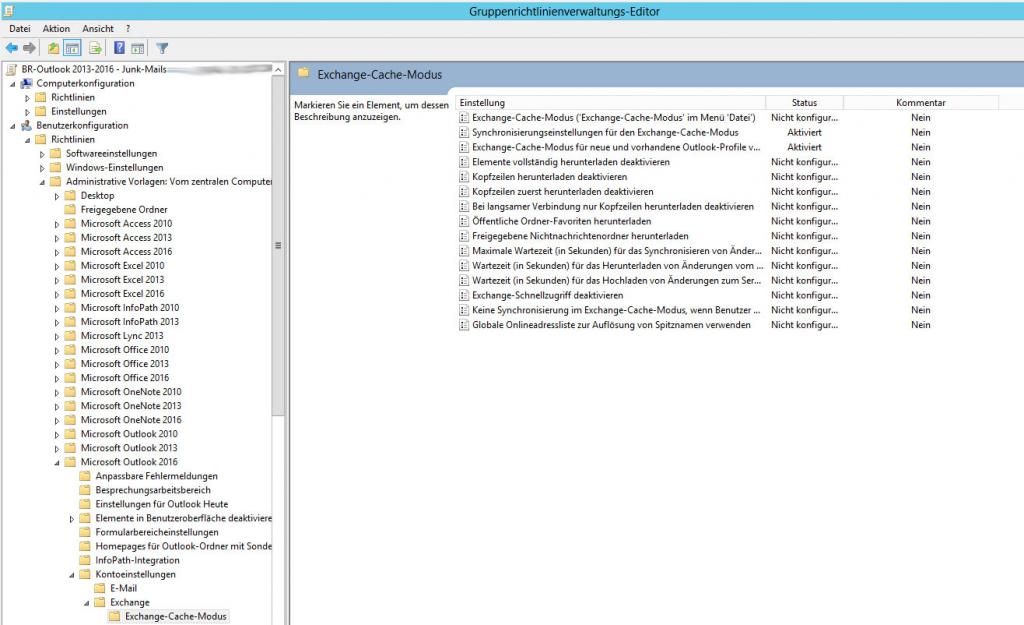
Task: Open the Aktion menu
Action: (x=56, y=29)
